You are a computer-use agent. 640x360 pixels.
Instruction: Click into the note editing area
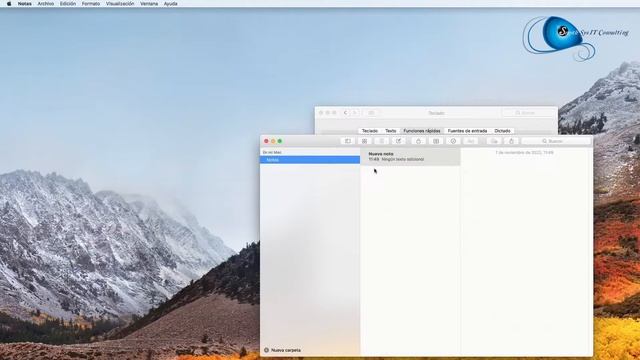click(x=527, y=253)
